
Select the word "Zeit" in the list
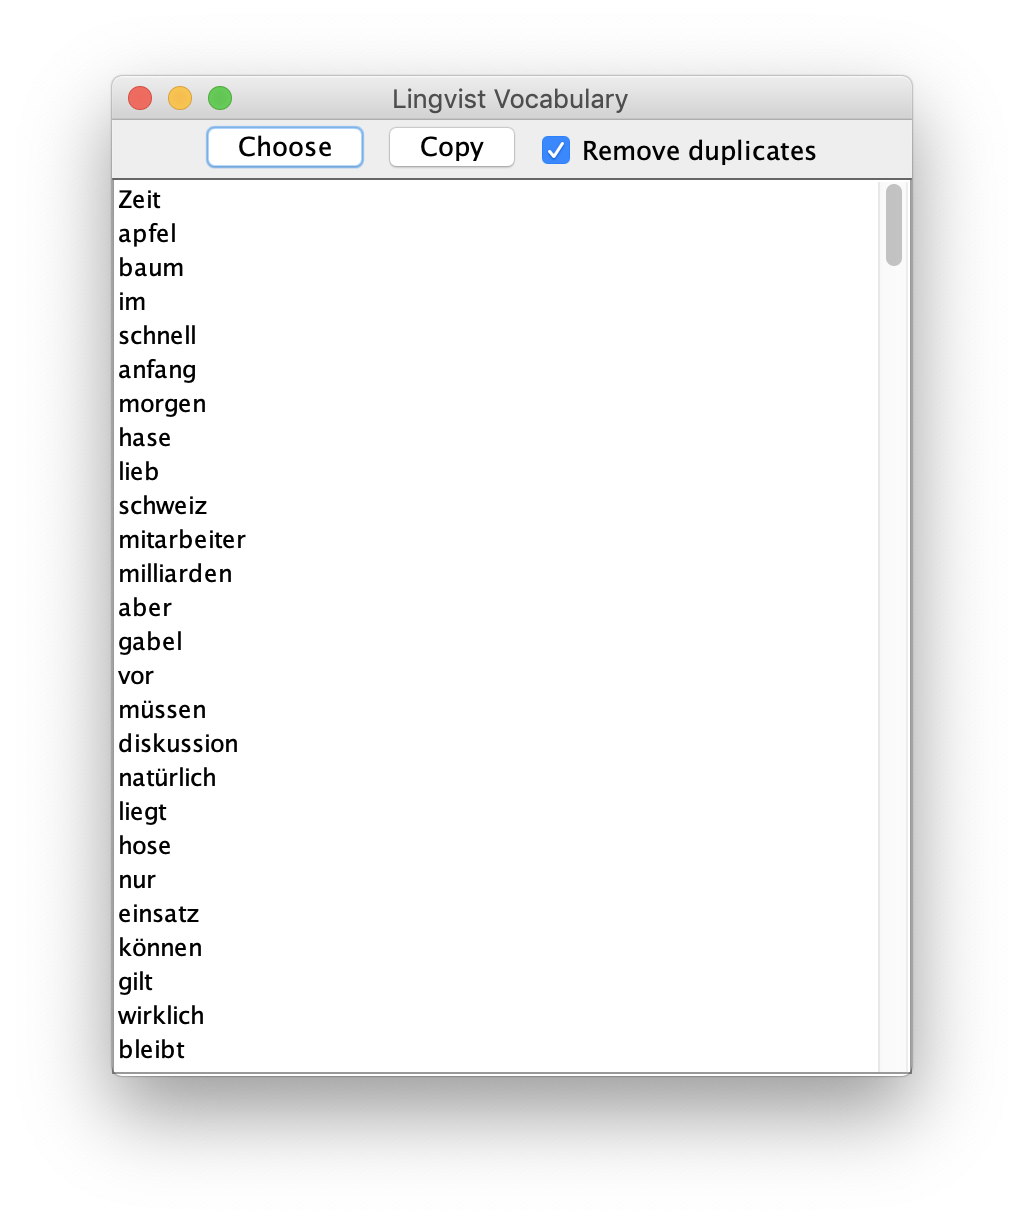[x=140, y=200]
